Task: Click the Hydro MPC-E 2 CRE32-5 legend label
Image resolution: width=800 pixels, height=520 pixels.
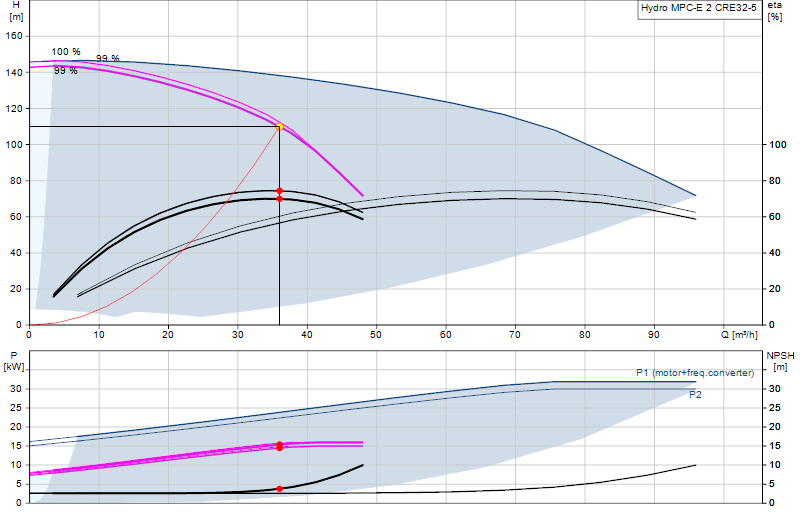Action: 698,8
